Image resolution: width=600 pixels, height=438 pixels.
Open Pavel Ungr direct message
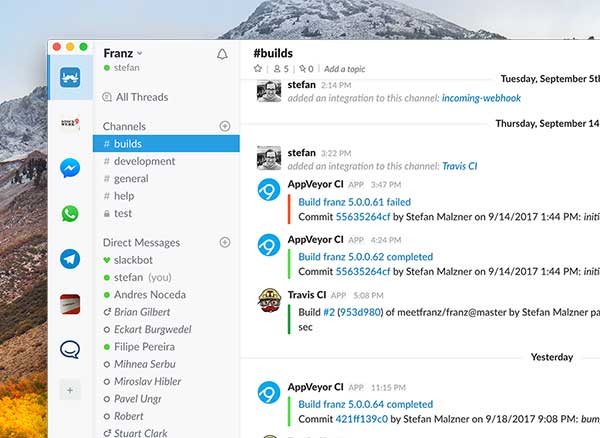pyautogui.click(x=166, y=399)
